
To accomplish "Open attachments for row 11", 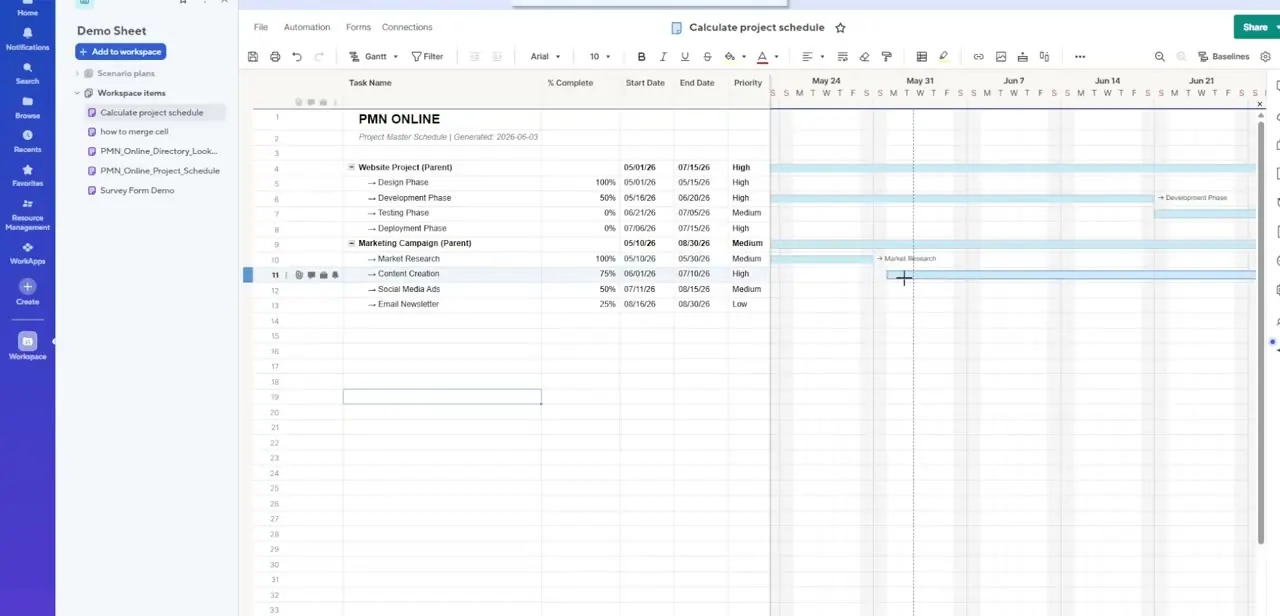I will pos(299,274).
